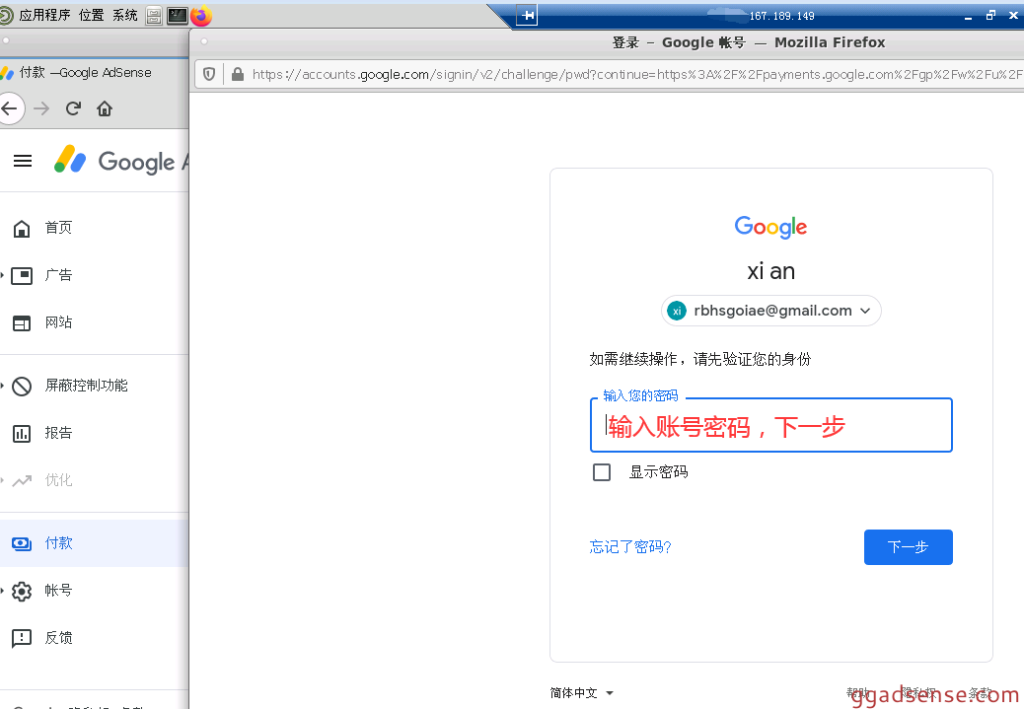The width and height of the screenshot is (1024, 709).
Task: Click the Google logo on the sign-in card
Action: coord(771,227)
